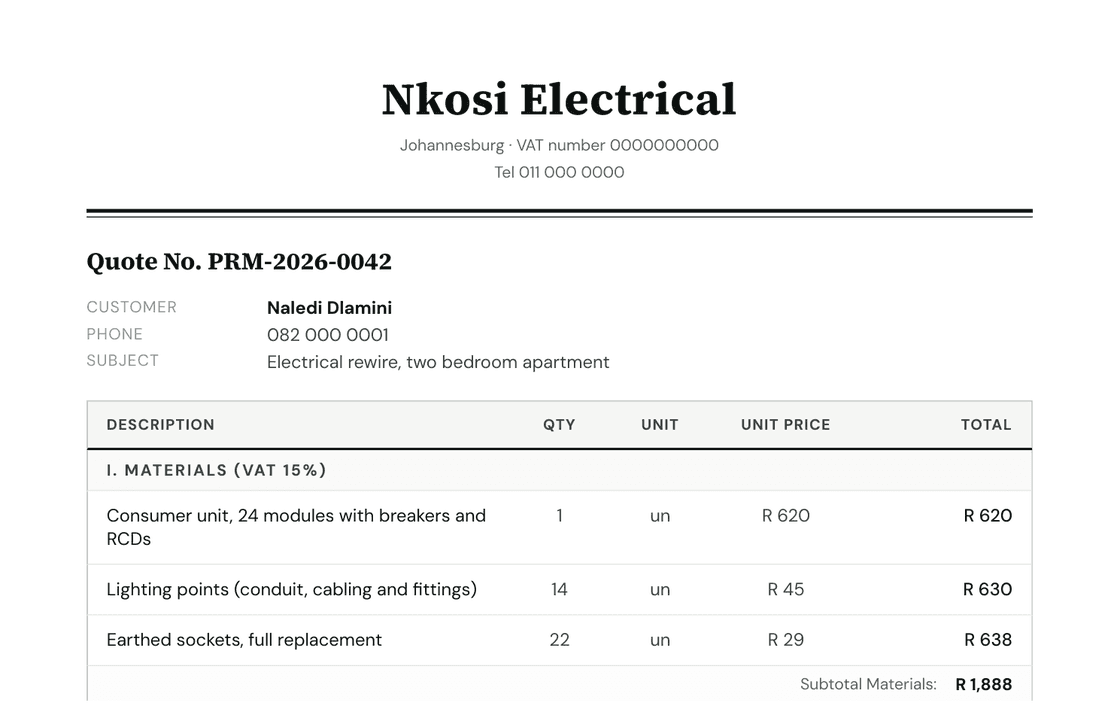Click the QTY column header
Image resolution: width=1120 pixels, height=724 pixels.
(559, 425)
